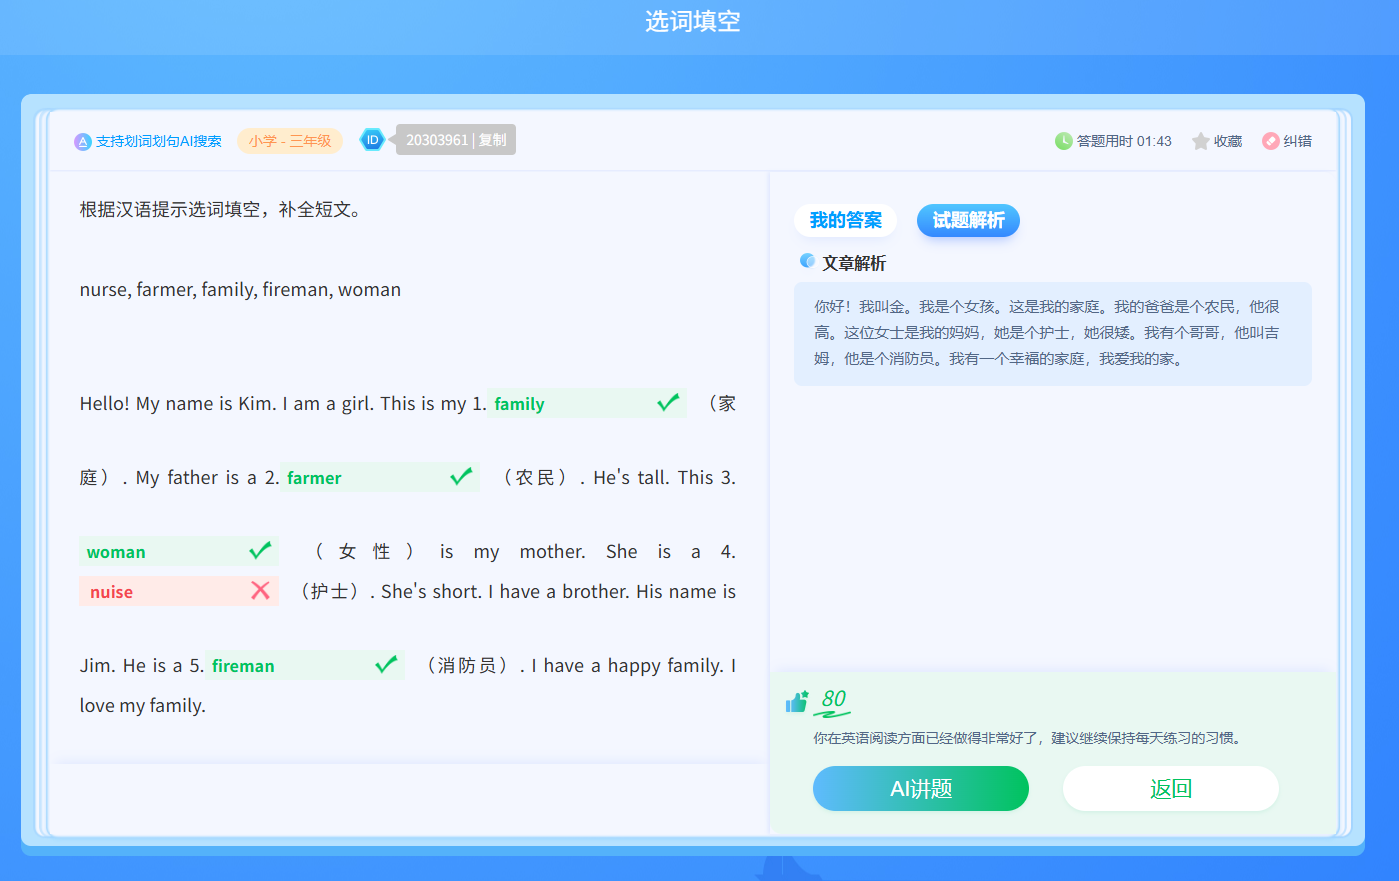Click the green clock timer icon
Screen dimensions: 1399x881
pos(1063,141)
